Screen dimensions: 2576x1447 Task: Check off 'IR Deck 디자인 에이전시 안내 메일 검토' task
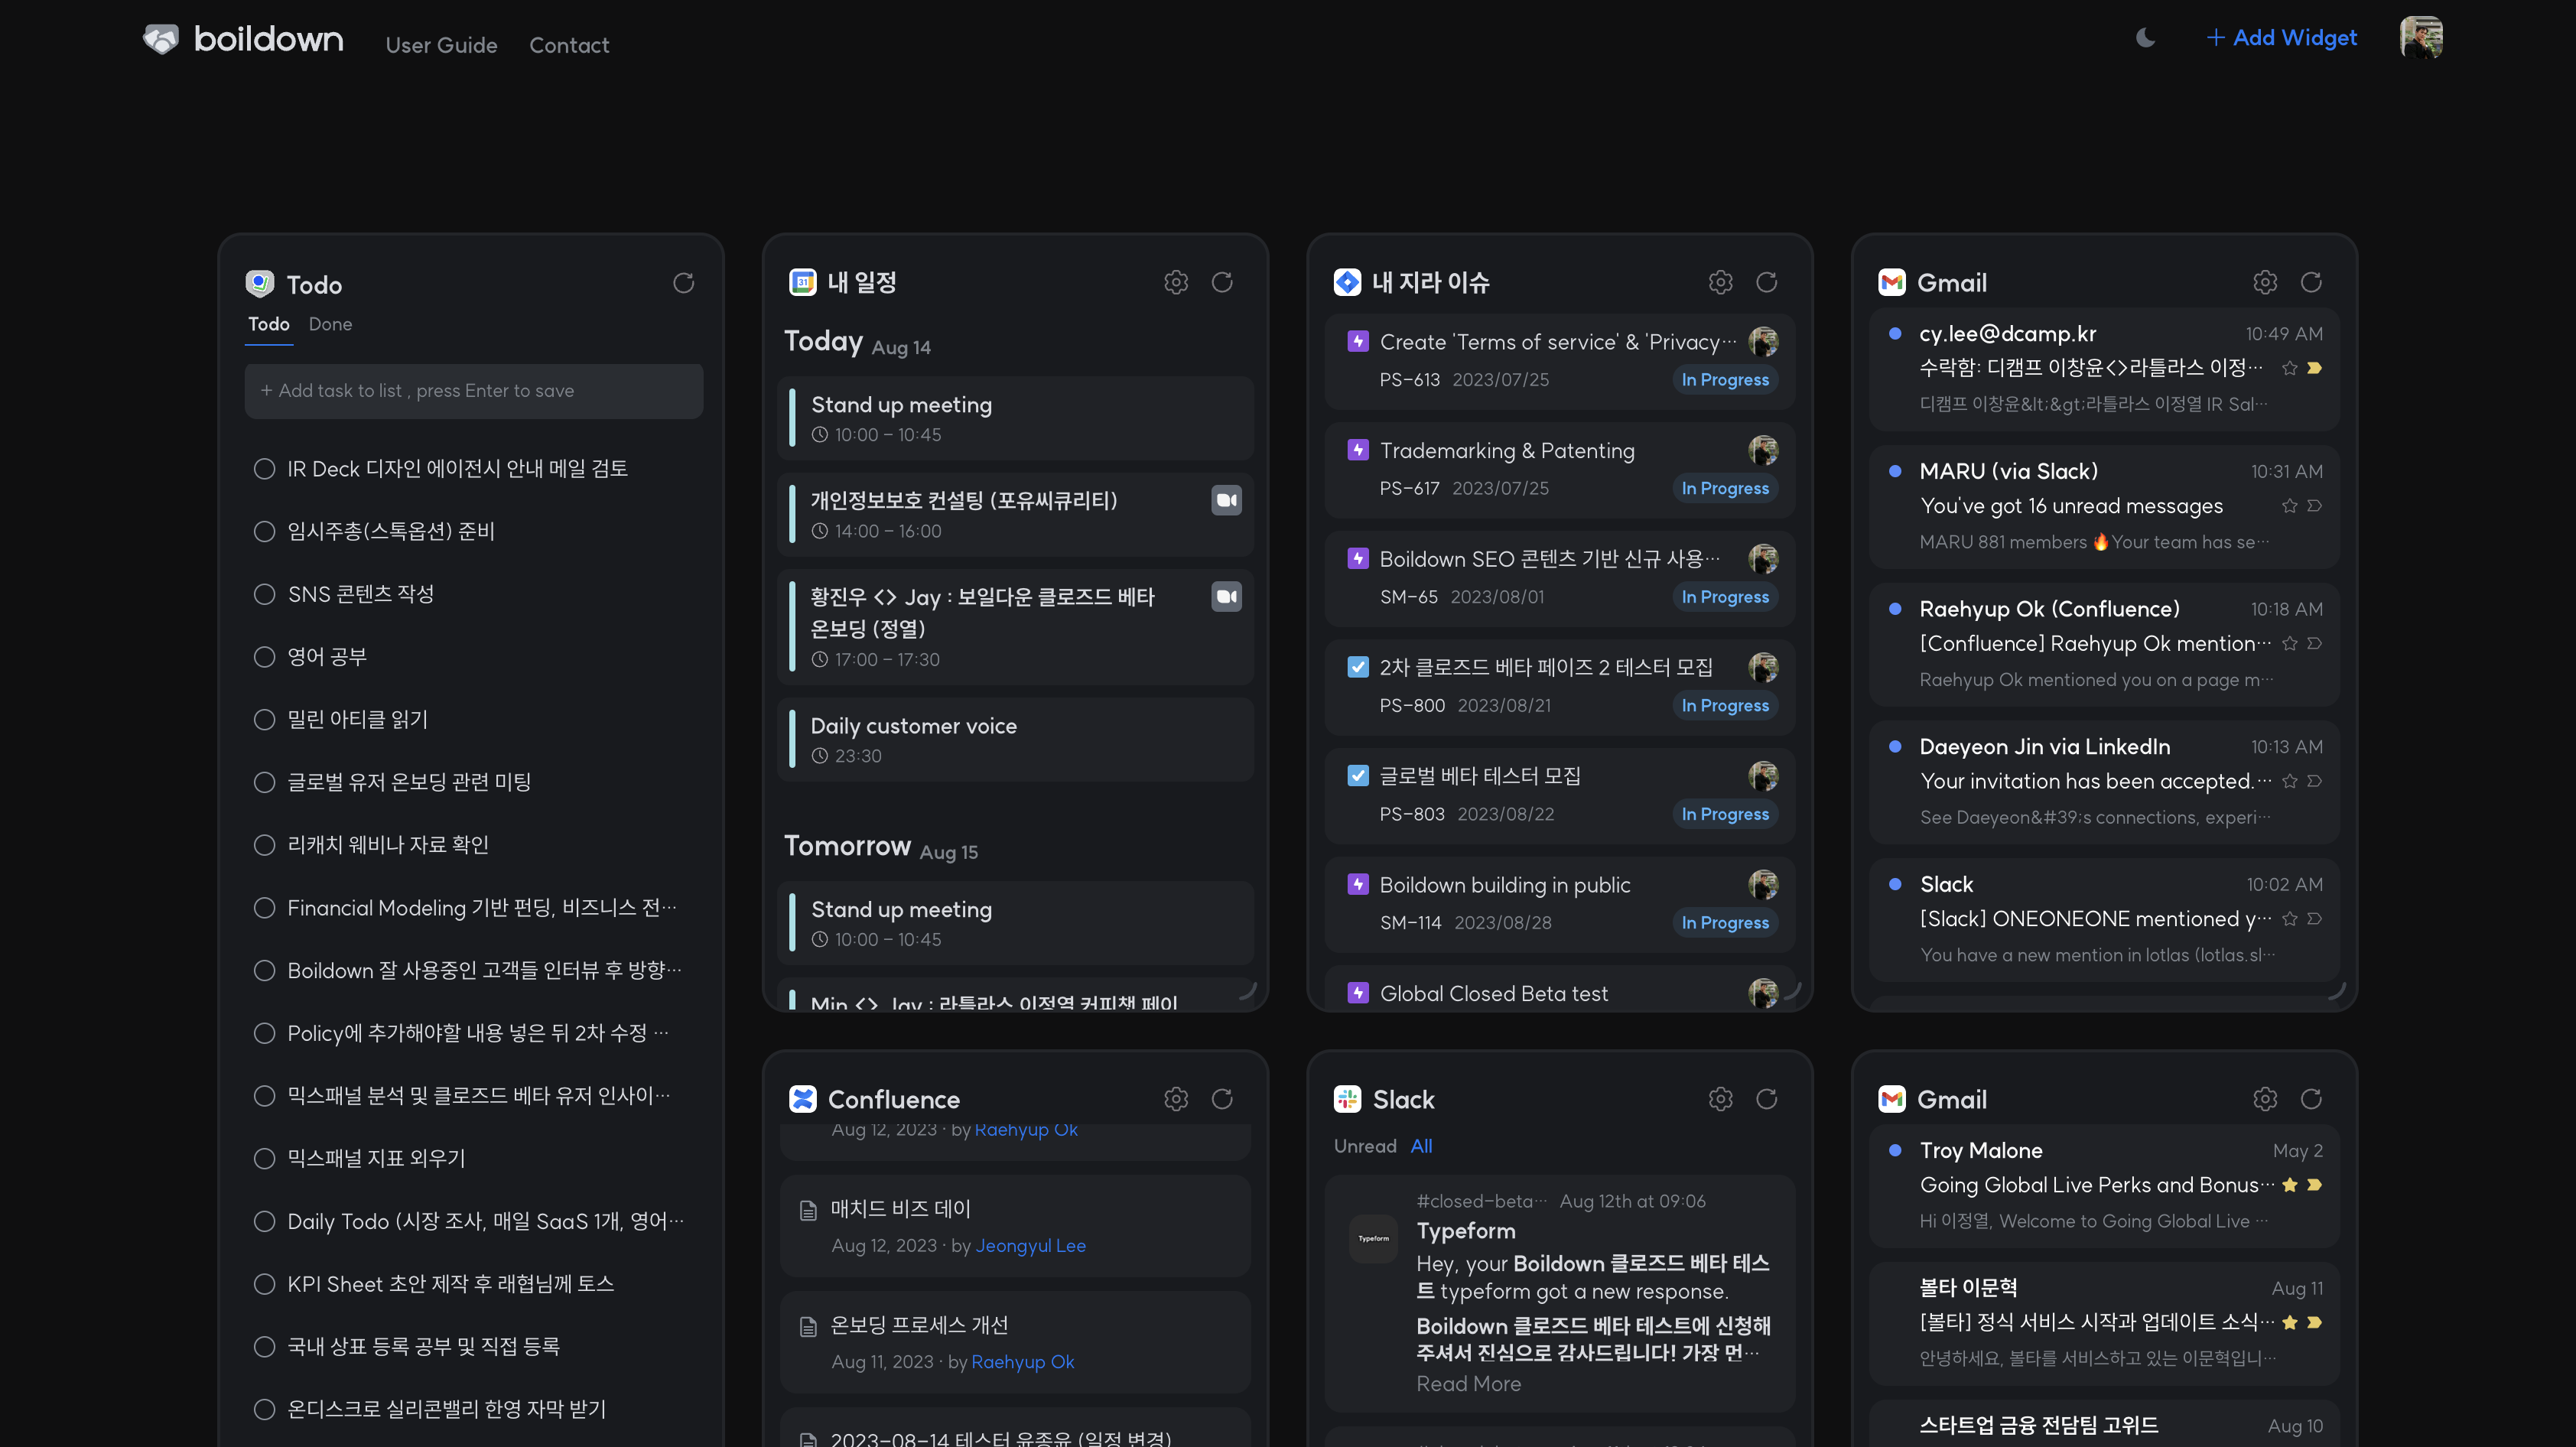point(264,469)
